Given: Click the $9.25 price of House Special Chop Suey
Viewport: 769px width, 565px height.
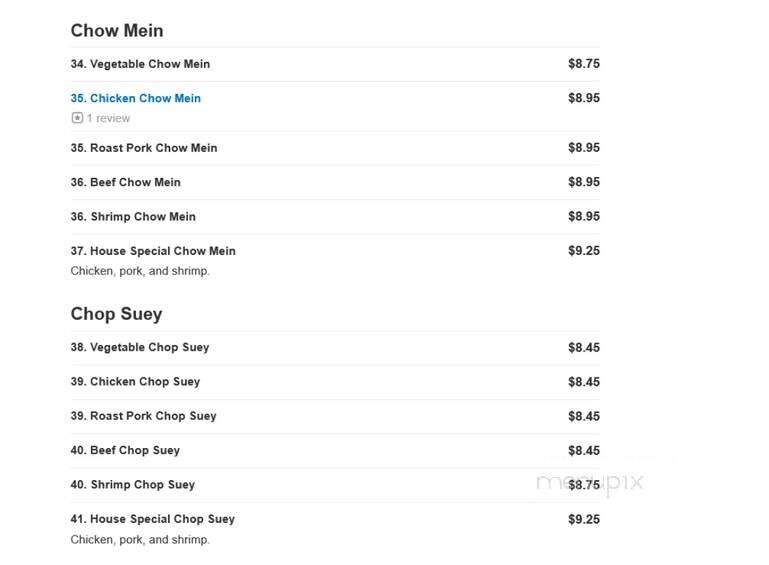Looking at the screenshot, I should pyautogui.click(x=584, y=519).
